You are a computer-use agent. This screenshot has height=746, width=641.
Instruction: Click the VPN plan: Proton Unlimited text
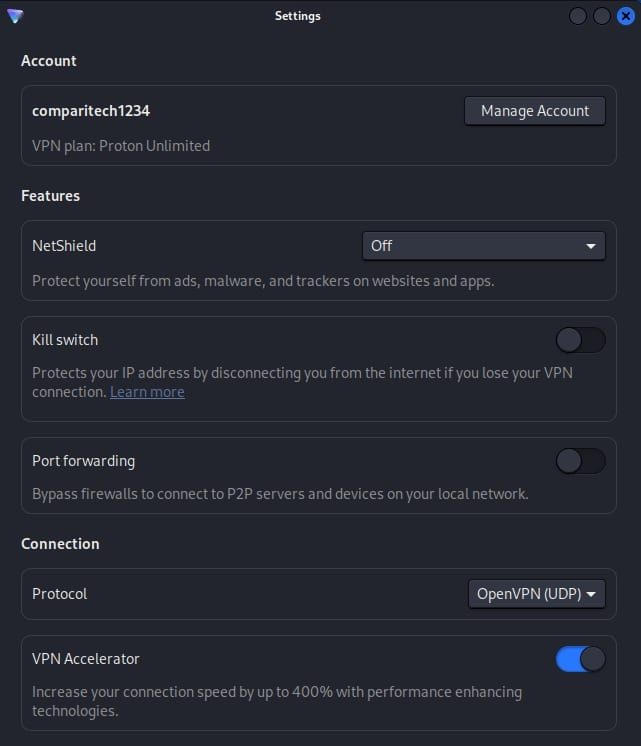(121, 146)
